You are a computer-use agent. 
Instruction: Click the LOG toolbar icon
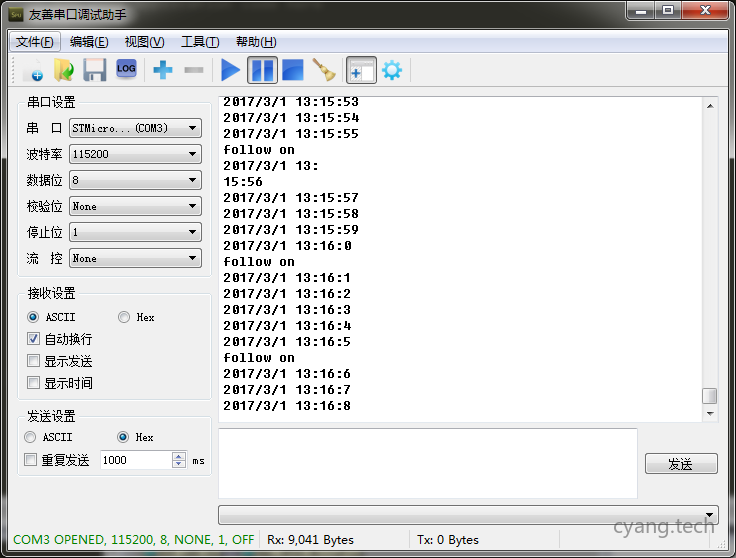[x=126, y=69]
